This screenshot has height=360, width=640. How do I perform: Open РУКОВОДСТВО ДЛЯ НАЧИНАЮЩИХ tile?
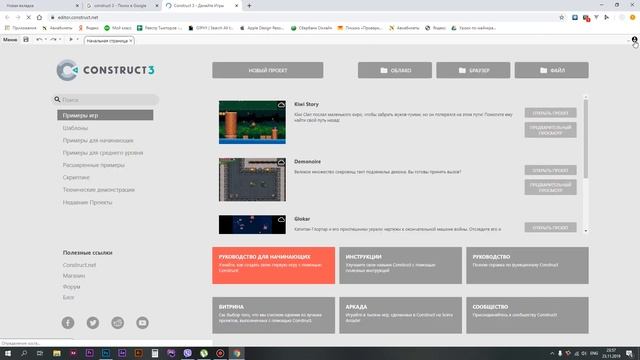pos(273,265)
